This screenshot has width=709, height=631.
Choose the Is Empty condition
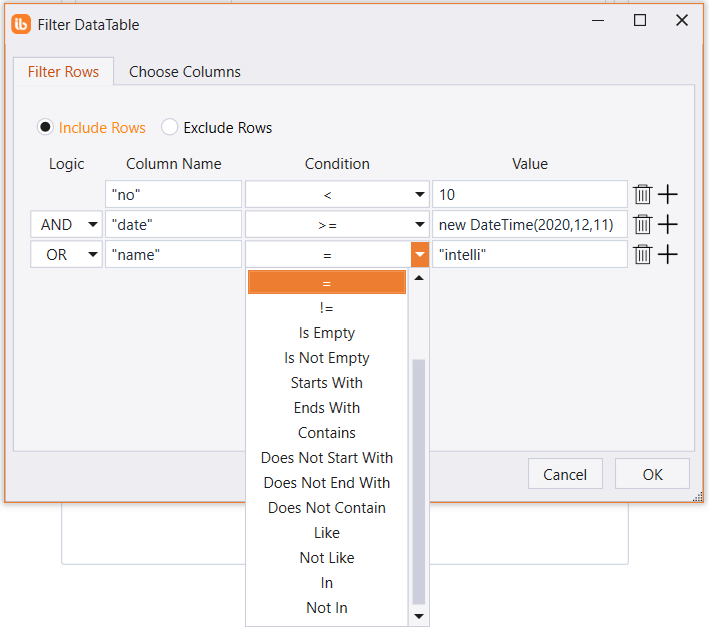click(x=326, y=332)
